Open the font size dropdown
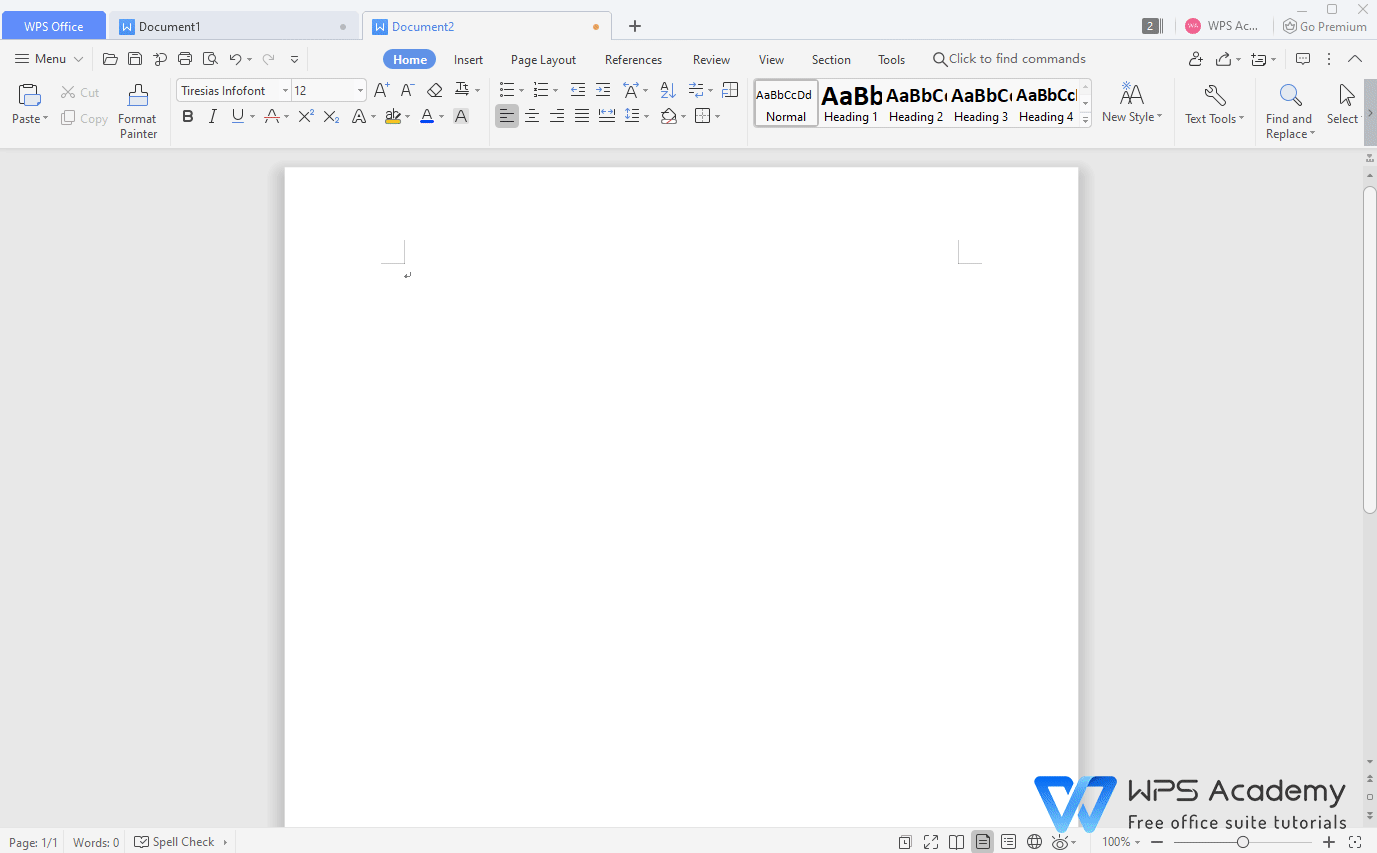Screen dimensions: 1377x853 [360, 89]
